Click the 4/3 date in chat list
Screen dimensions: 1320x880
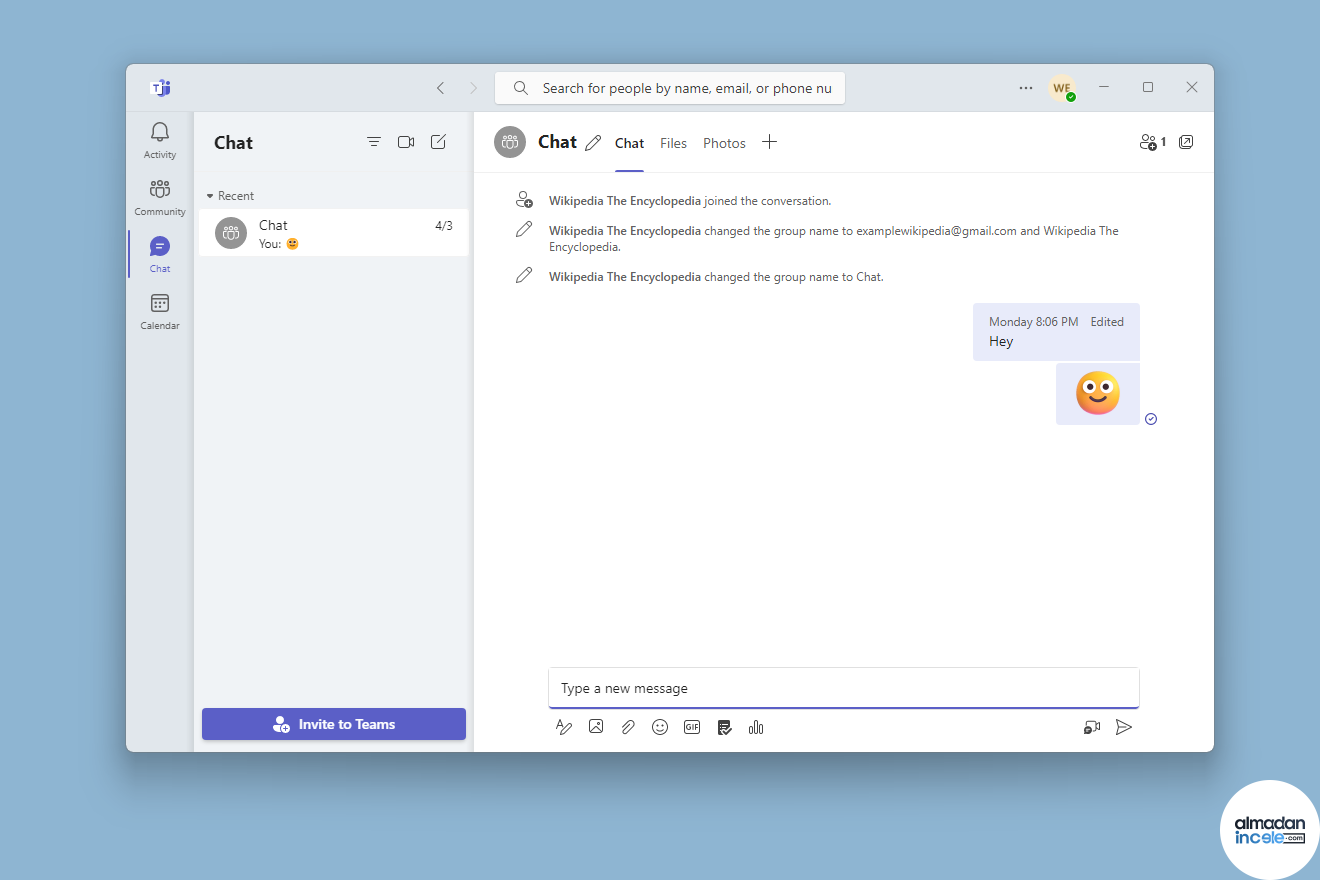point(444,226)
